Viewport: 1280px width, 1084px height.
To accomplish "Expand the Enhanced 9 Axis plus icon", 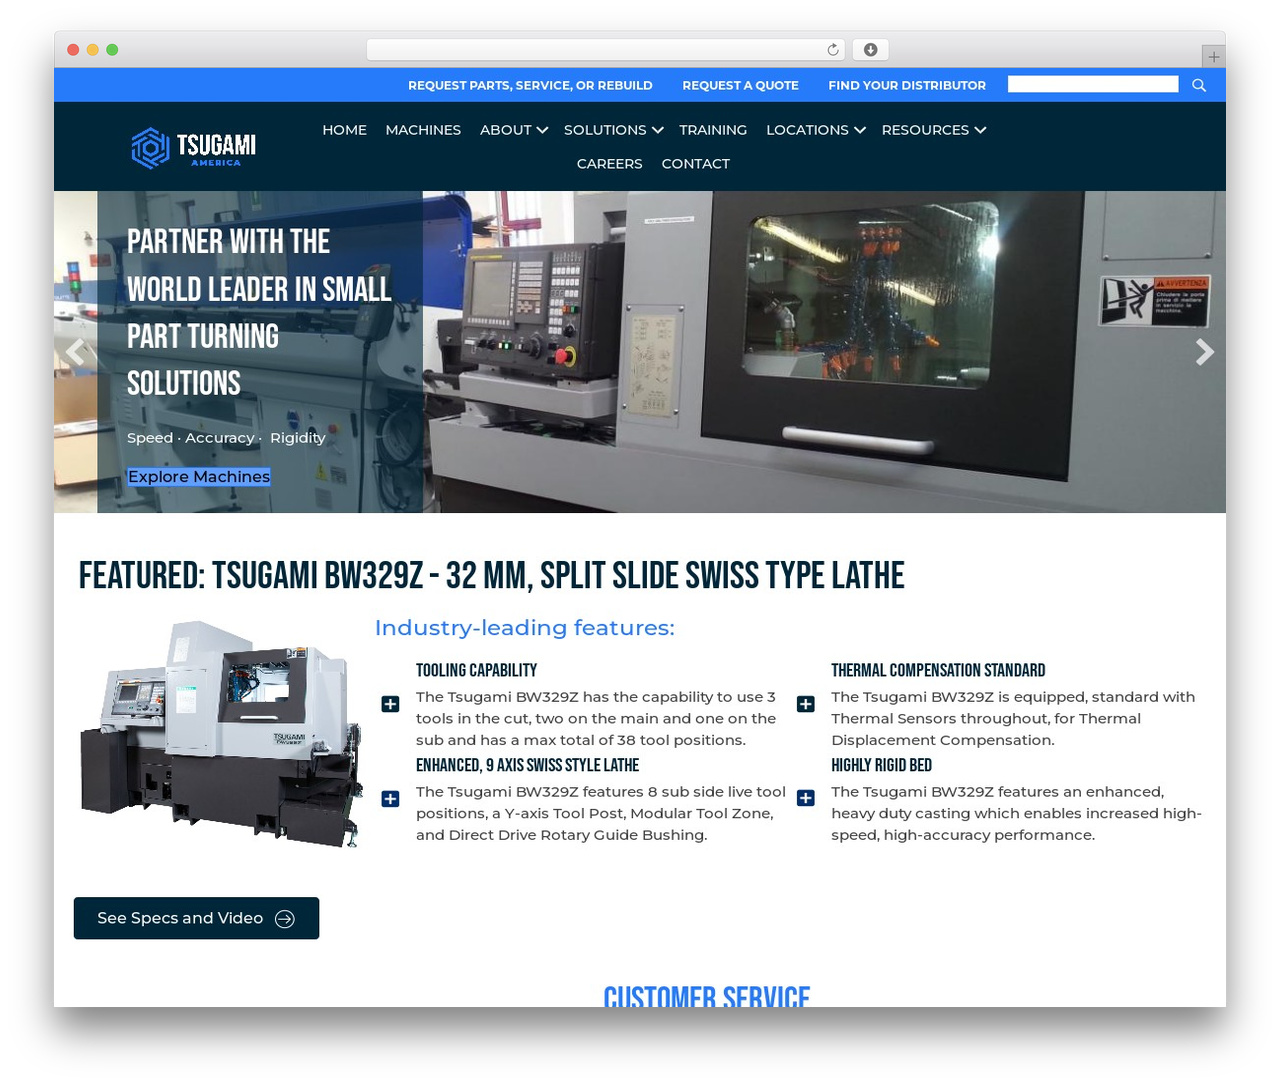I will pyautogui.click(x=390, y=798).
